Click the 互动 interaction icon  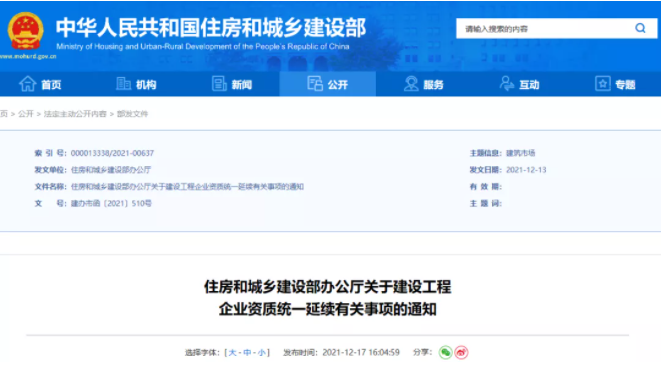[507, 84]
